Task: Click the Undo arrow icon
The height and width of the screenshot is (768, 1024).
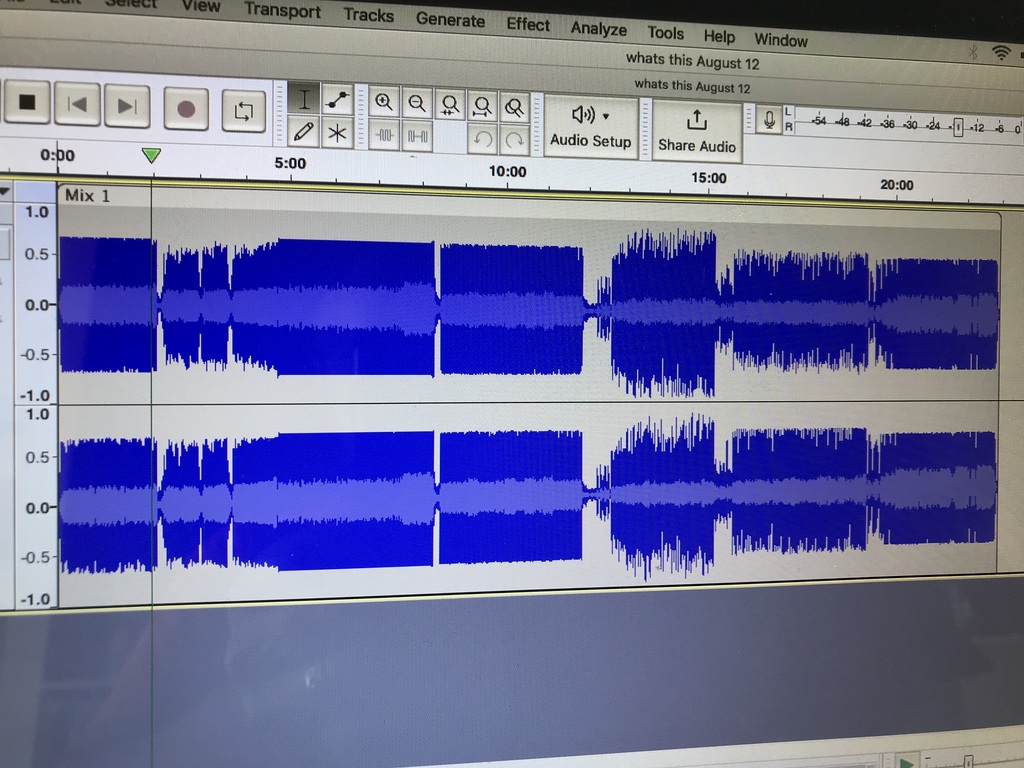Action: coord(483,139)
